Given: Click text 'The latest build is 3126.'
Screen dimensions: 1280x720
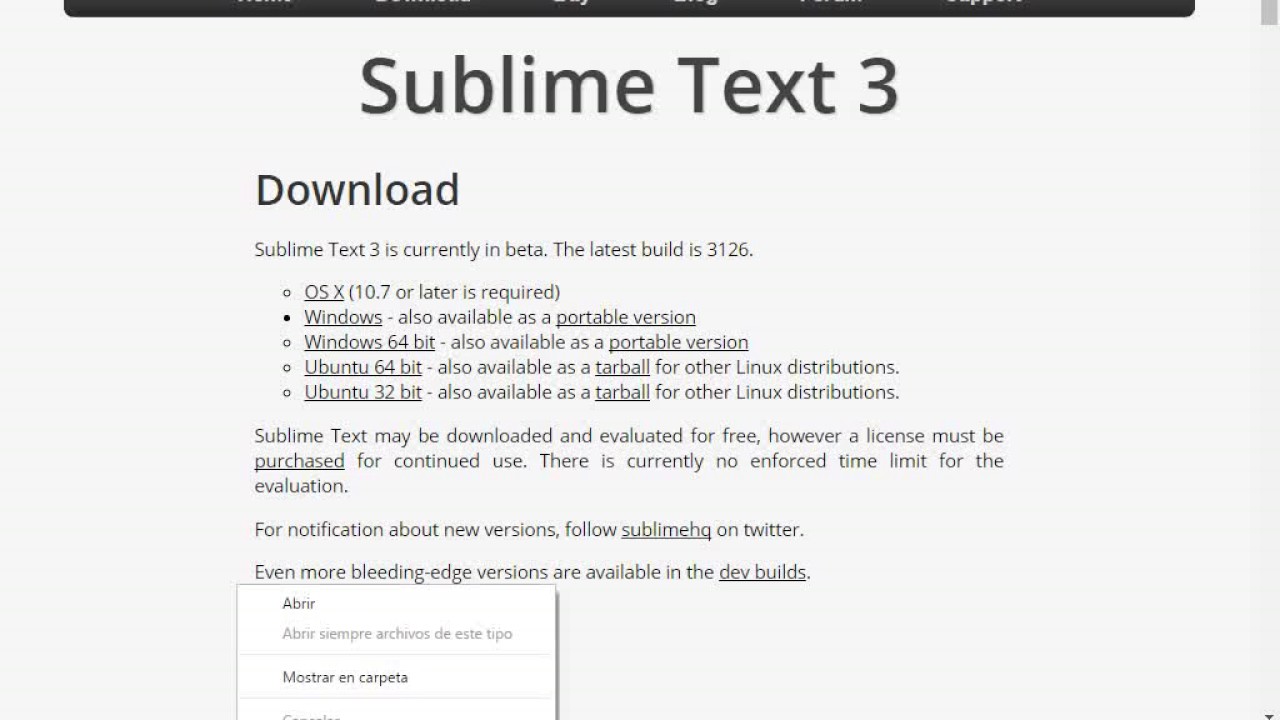Looking at the screenshot, I should [653, 249].
